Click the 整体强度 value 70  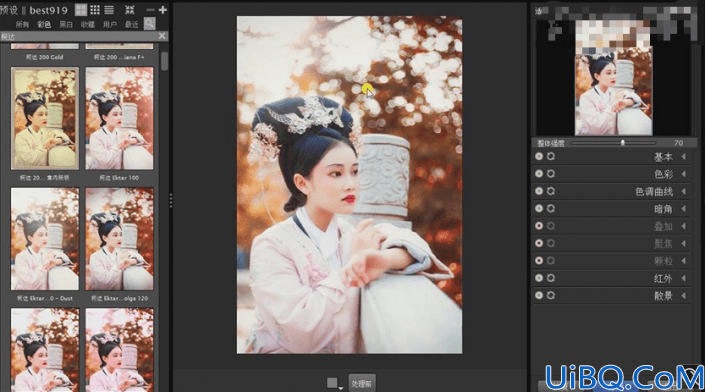point(678,143)
